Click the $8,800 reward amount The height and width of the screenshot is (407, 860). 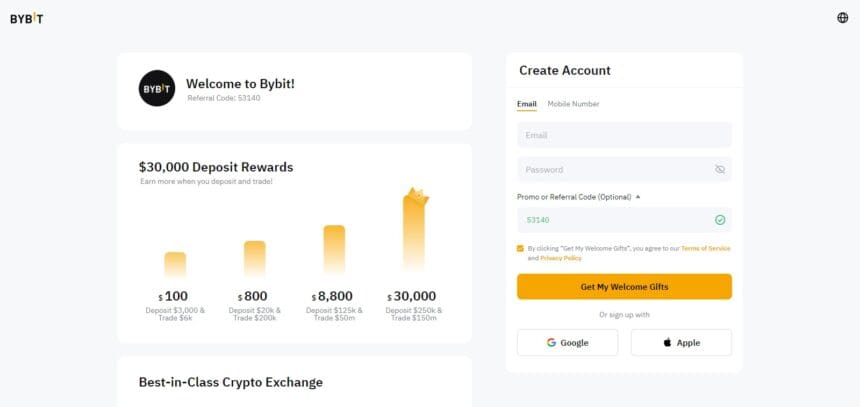332,297
